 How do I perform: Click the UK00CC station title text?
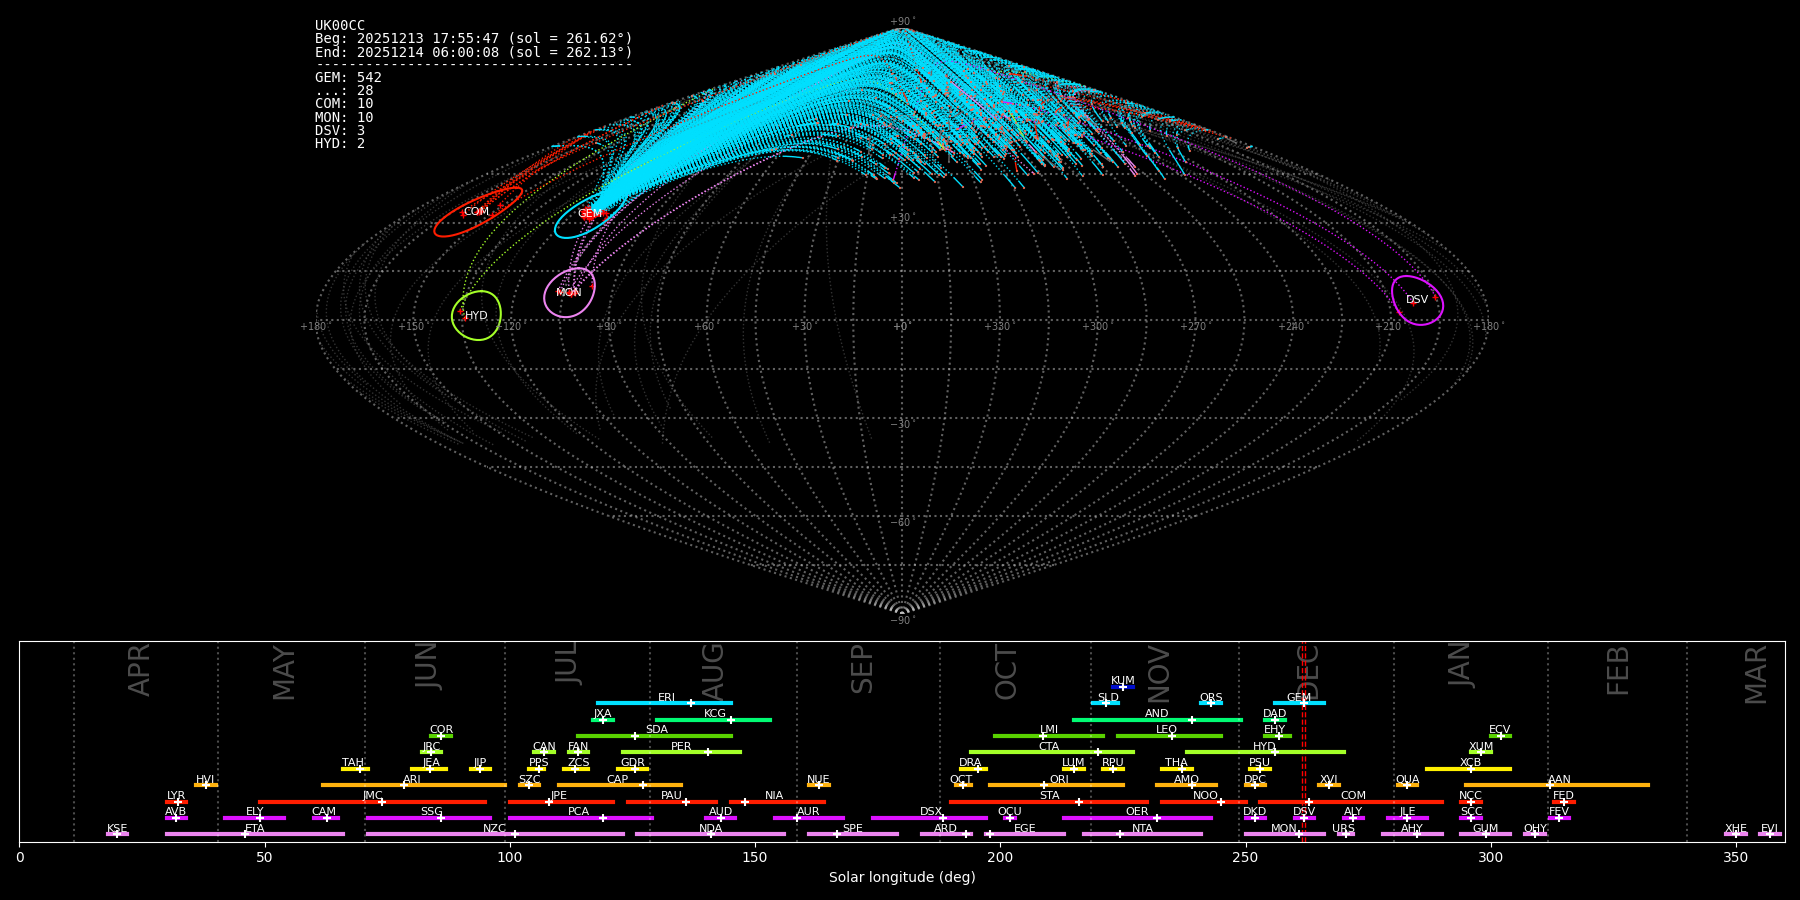(340, 26)
